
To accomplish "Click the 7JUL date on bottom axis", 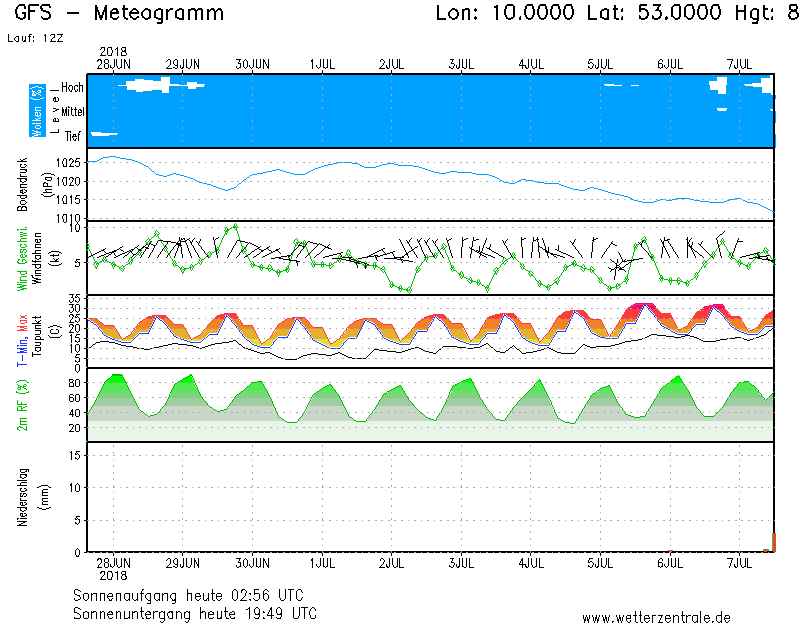I will [740, 564].
